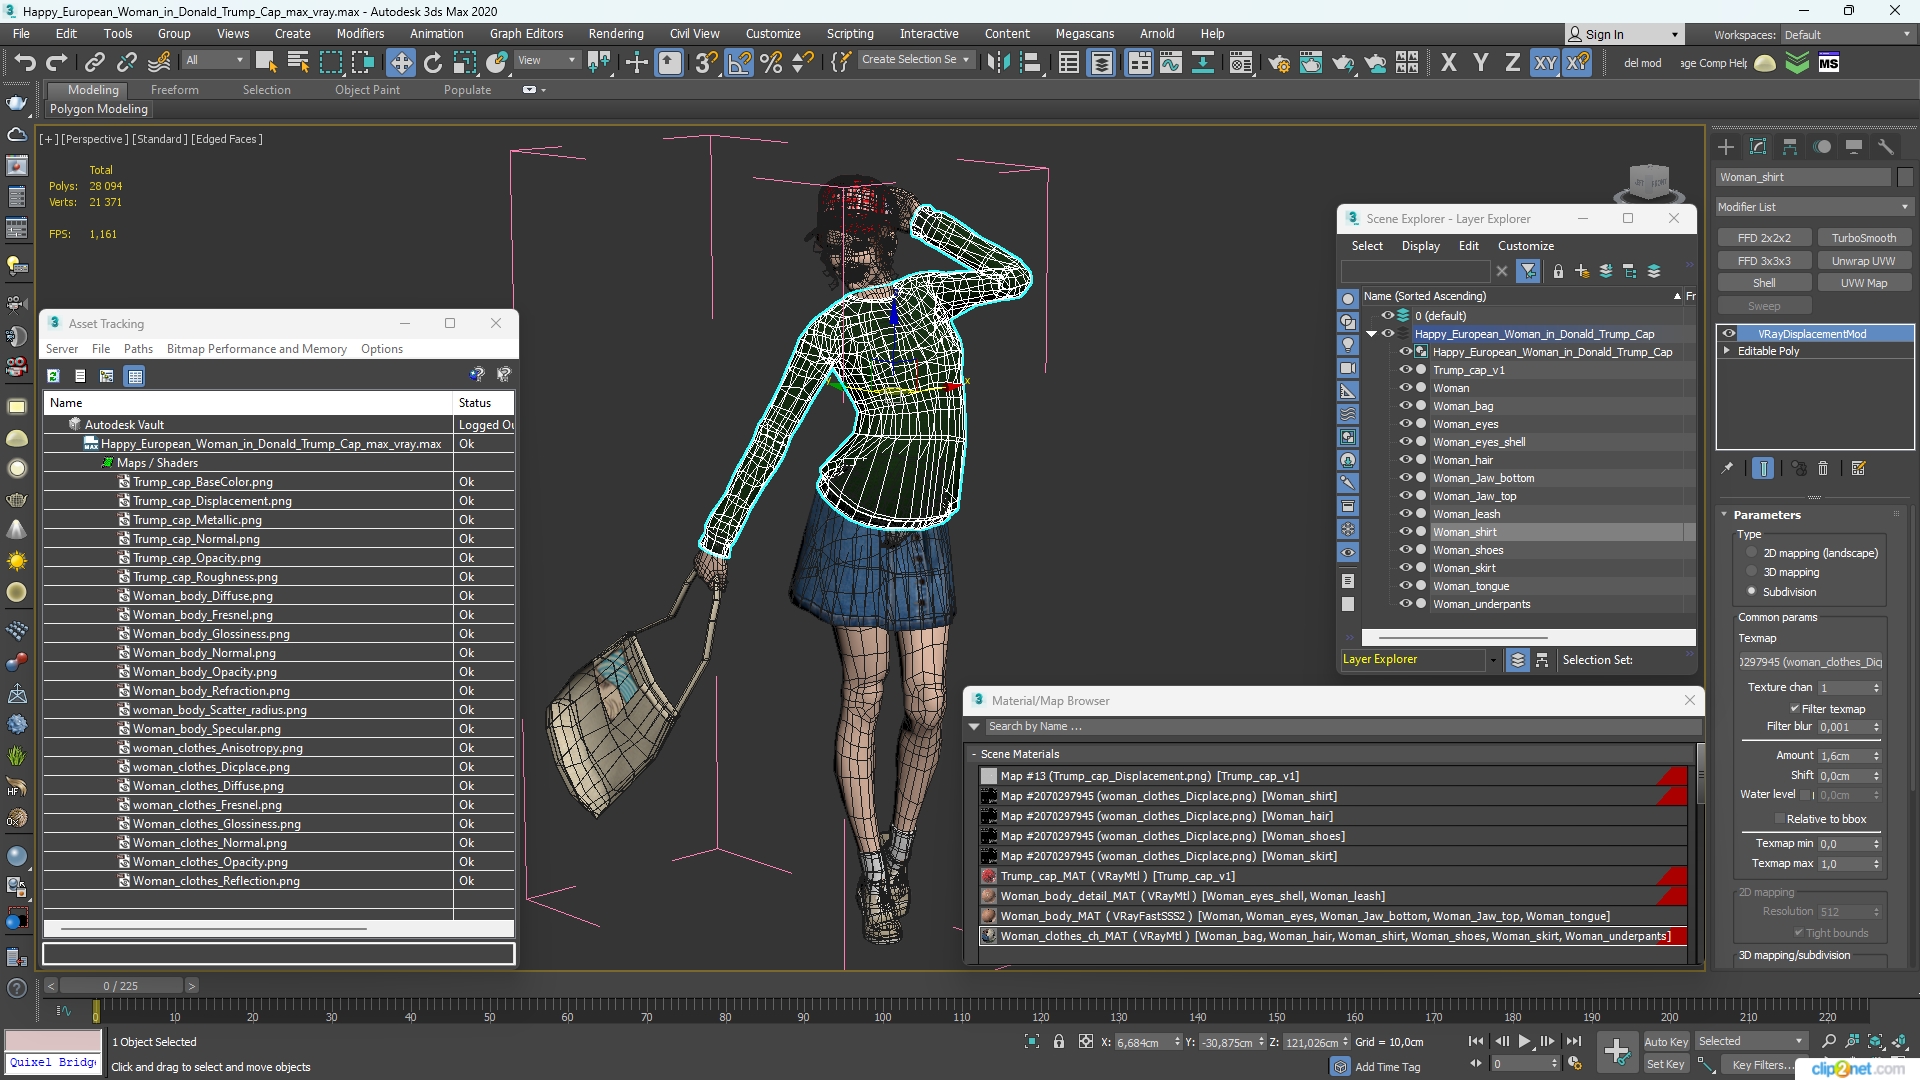Open the View reference coordinate dropdown
Image resolution: width=1920 pixels, height=1080 pixels.
(x=547, y=60)
